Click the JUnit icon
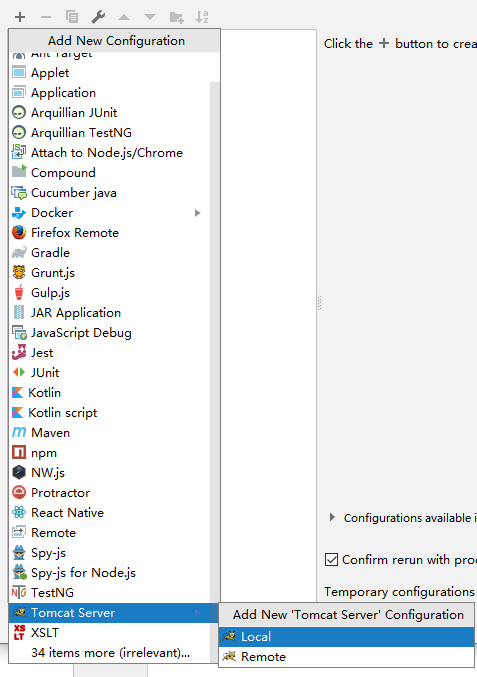The width and height of the screenshot is (477, 677). coord(19,372)
